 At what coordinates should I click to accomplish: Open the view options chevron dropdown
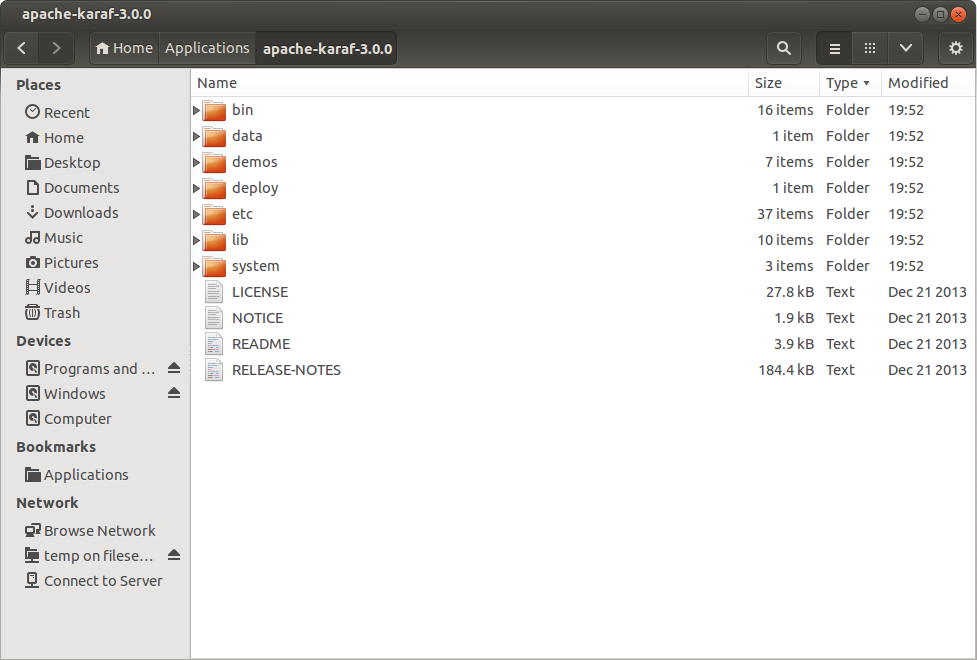point(904,48)
